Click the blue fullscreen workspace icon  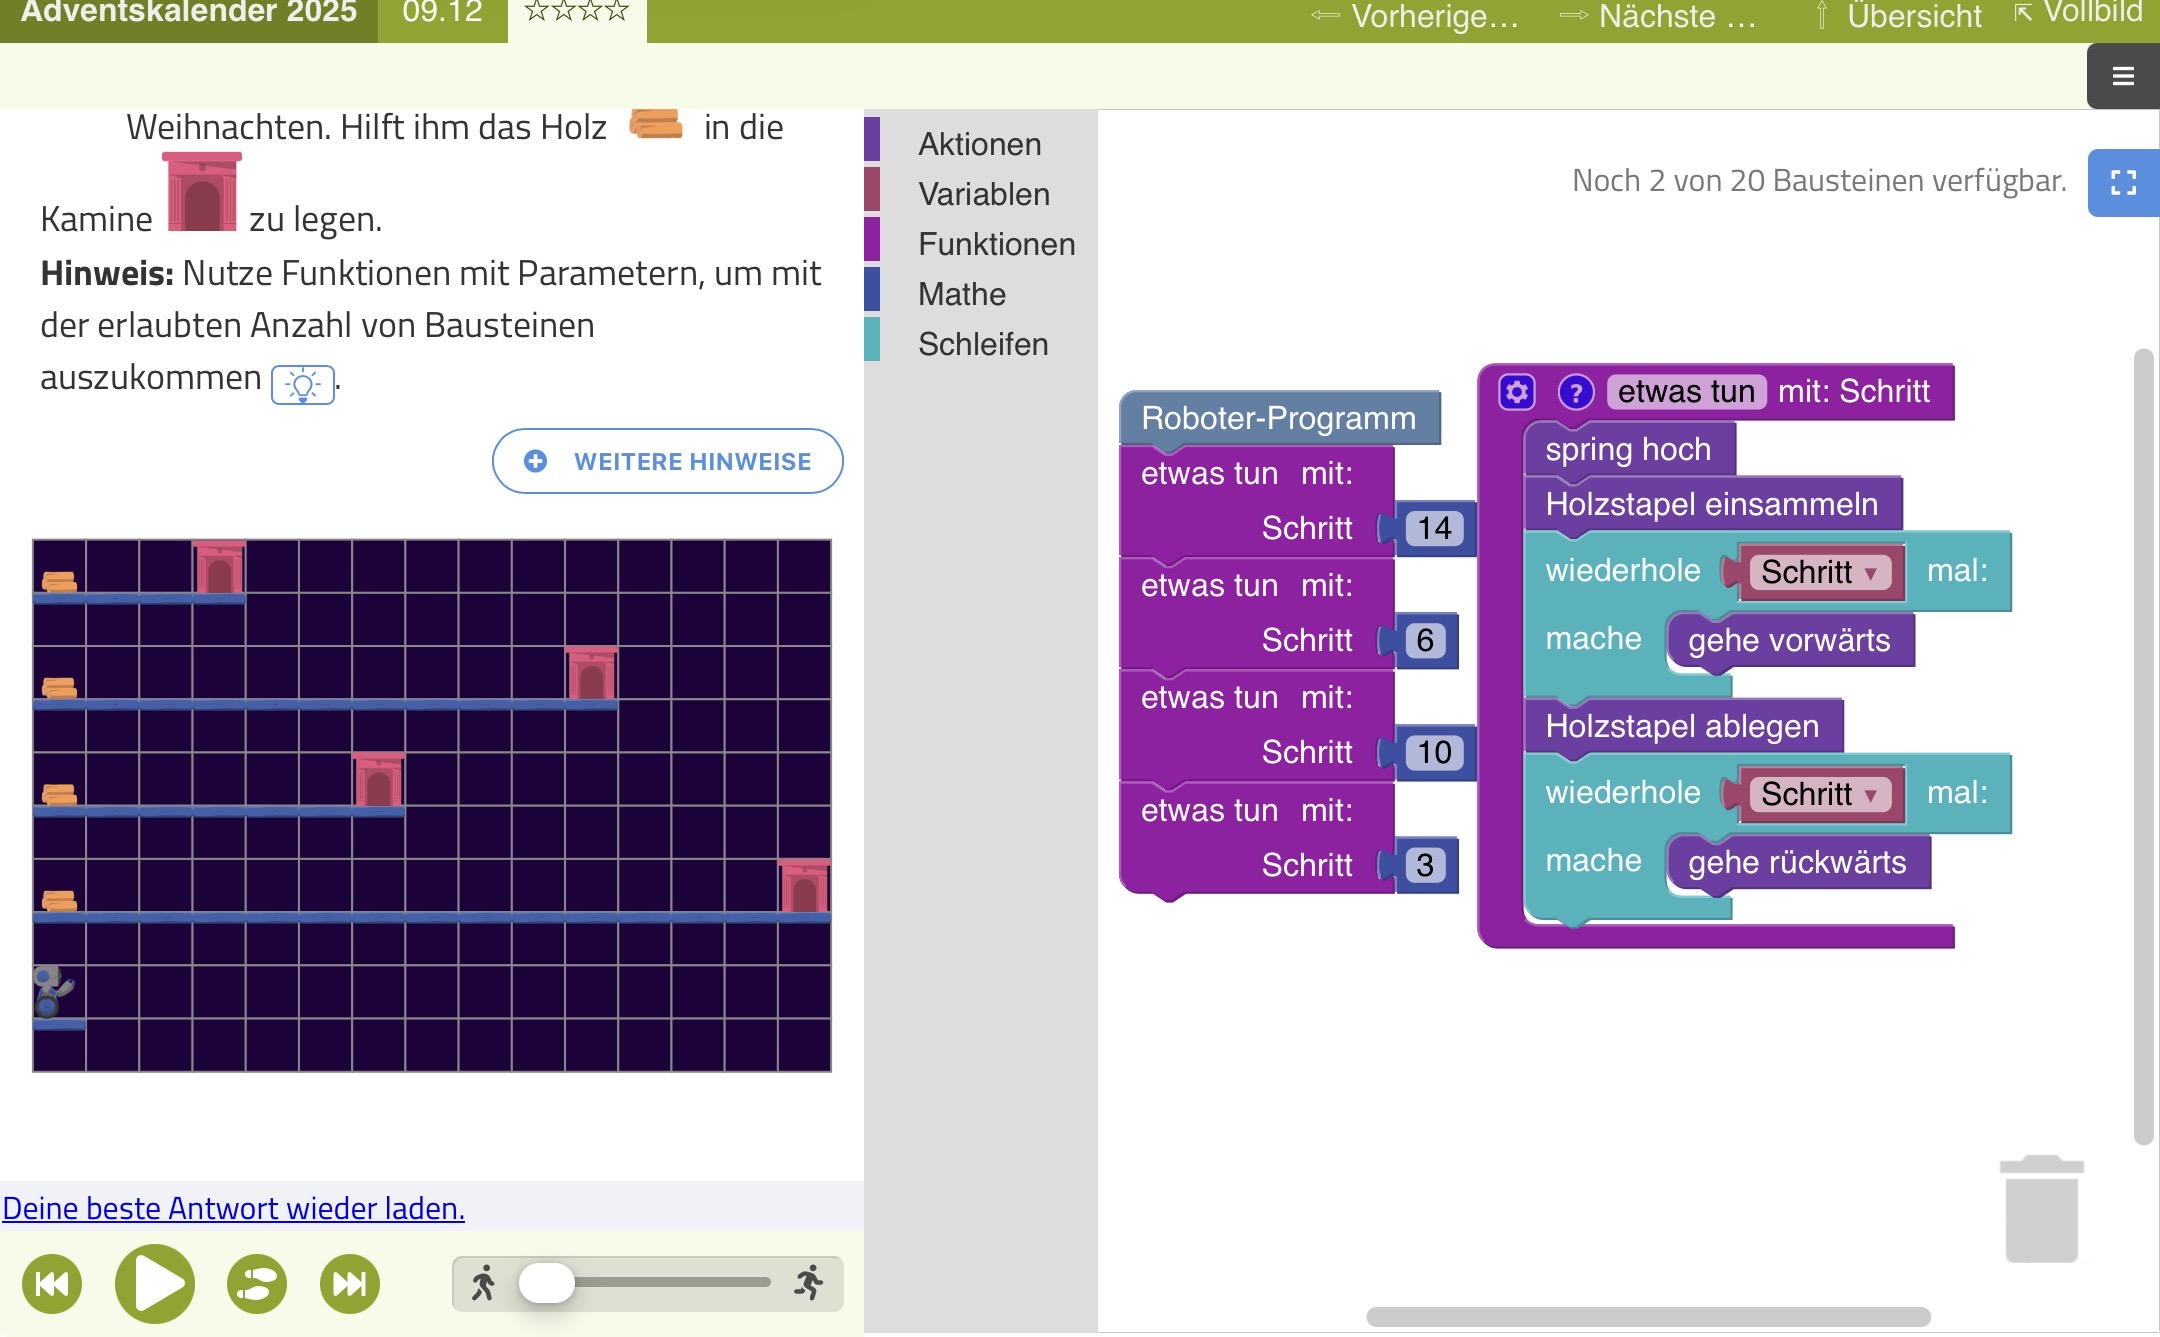point(2122,182)
